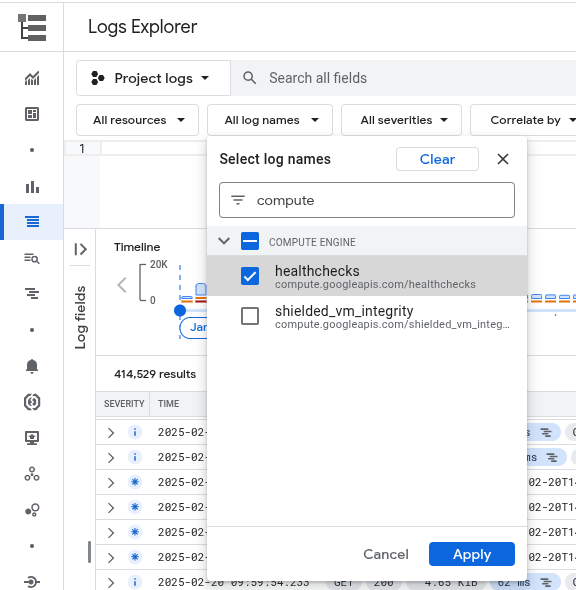Open Log Analytics search-list icon in sidebar
576x590 pixels.
click(x=32, y=259)
